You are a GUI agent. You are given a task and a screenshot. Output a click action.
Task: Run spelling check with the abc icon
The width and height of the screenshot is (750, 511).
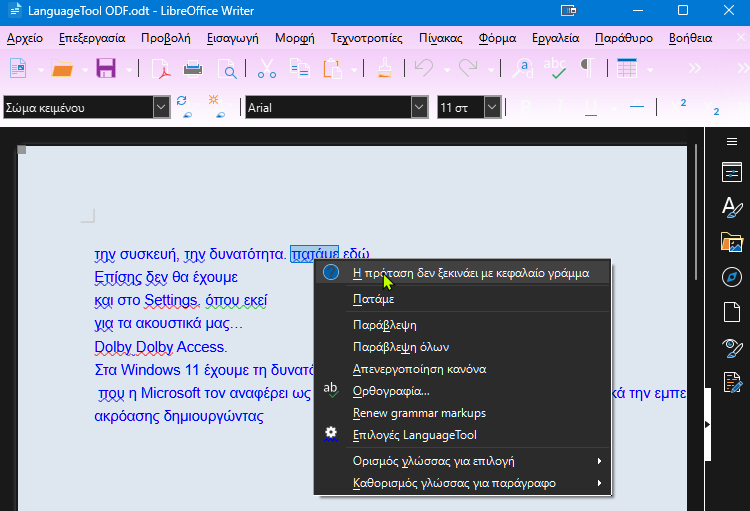pos(555,68)
